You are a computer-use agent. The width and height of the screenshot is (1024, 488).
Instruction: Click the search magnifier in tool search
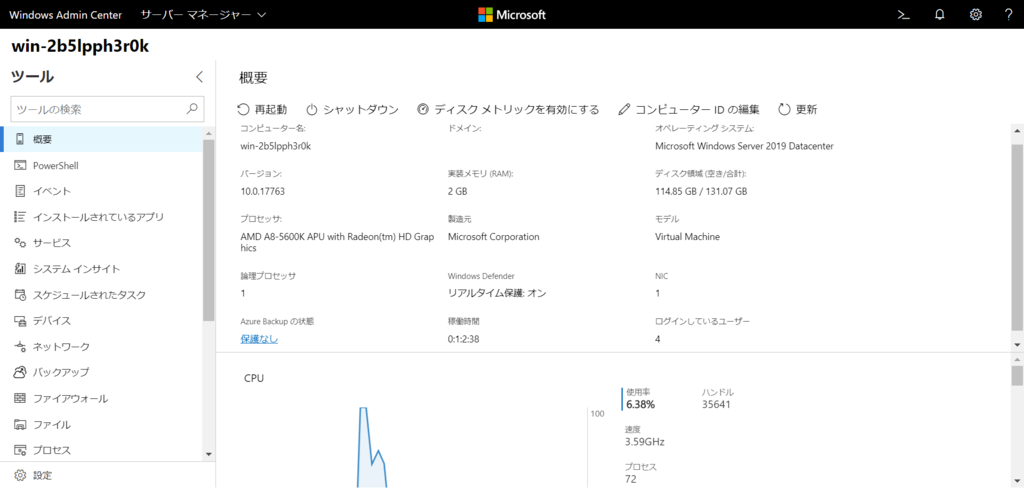click(x=192, y=109)
